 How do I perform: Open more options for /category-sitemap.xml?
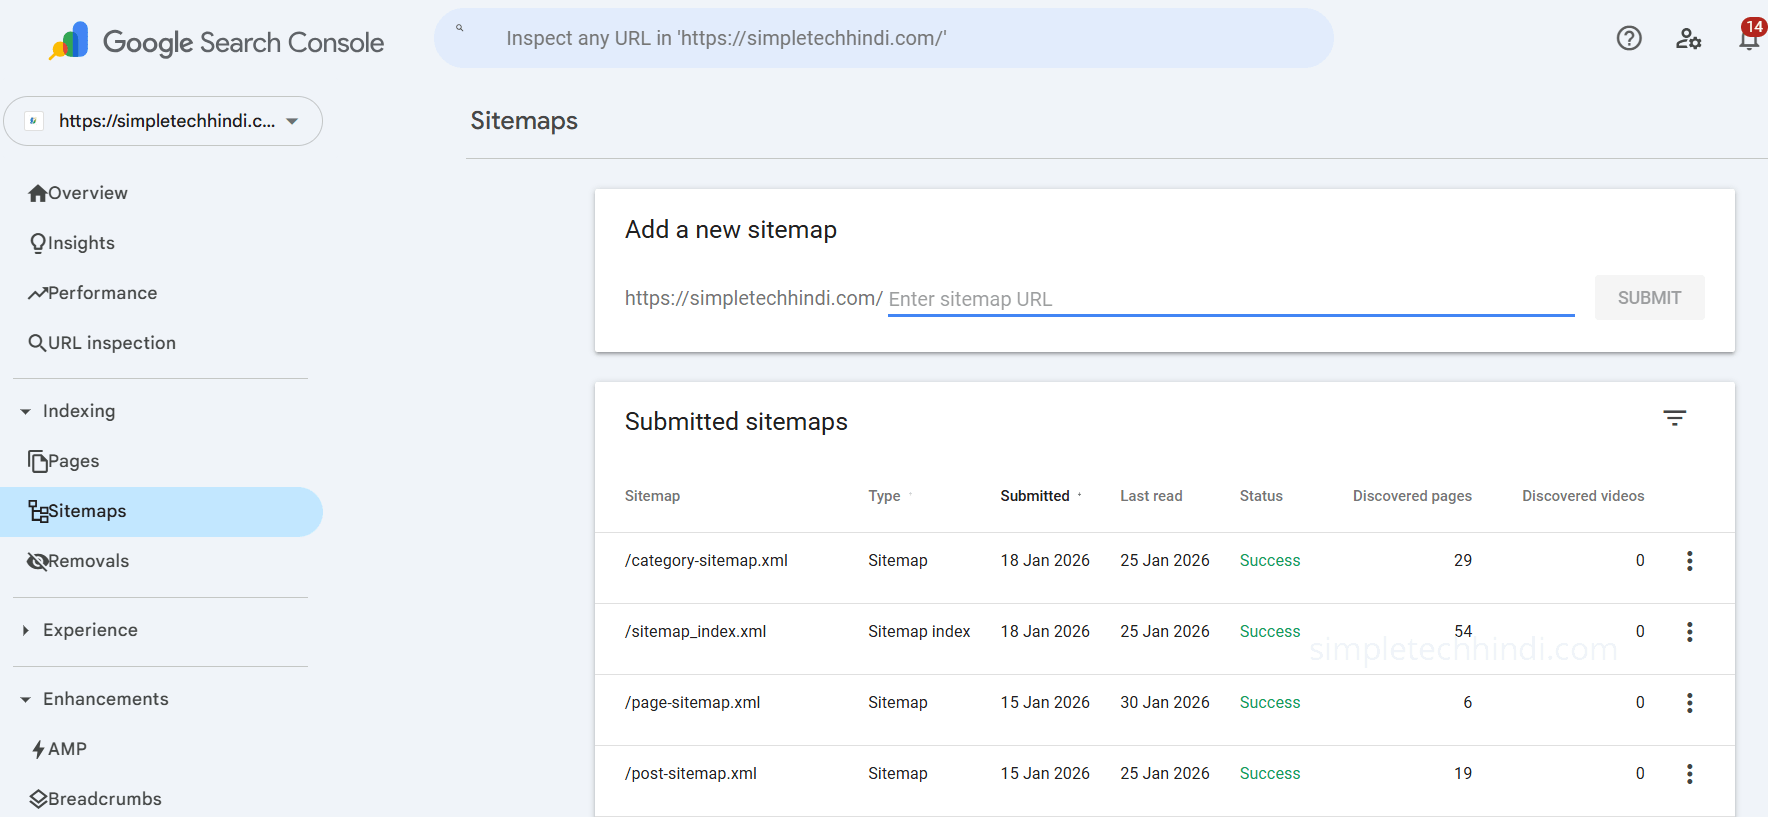[1690, 561]
